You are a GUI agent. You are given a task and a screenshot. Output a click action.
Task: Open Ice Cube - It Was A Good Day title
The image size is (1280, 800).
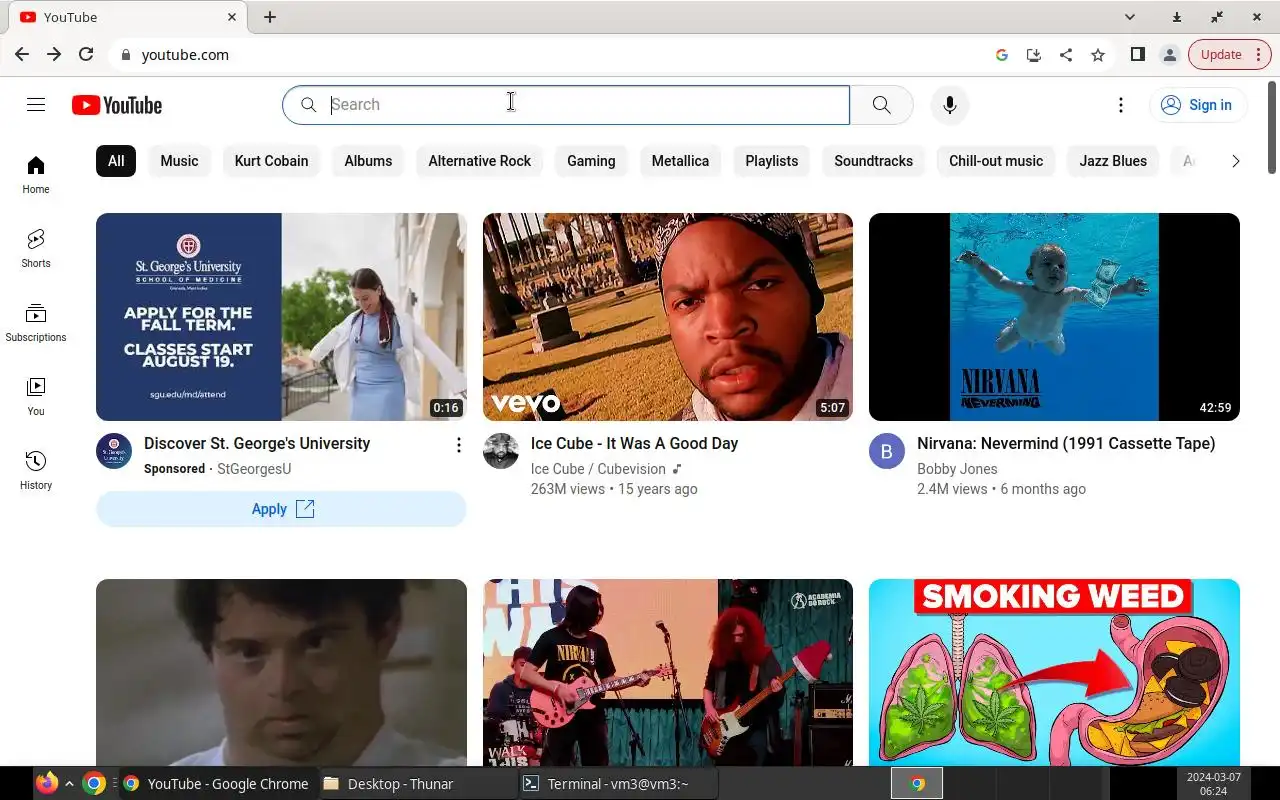(634, 444)
